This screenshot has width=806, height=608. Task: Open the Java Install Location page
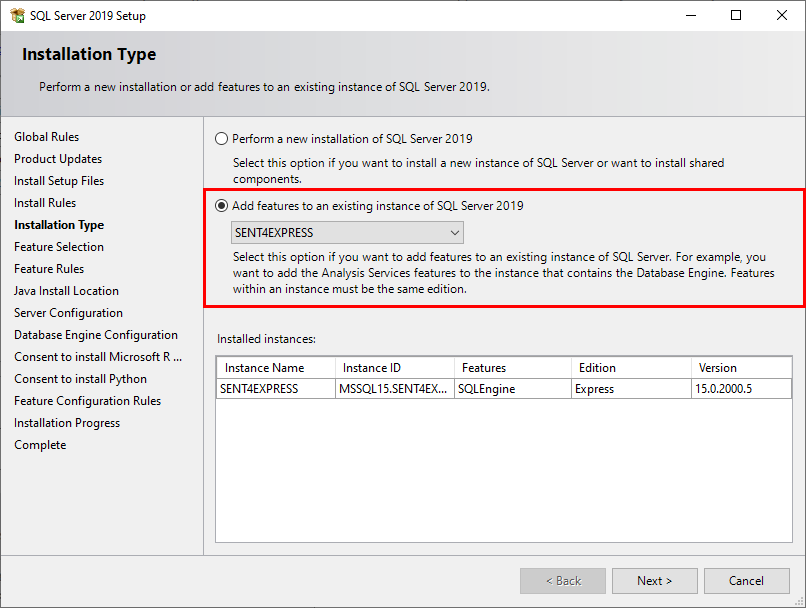coord(66,290)
